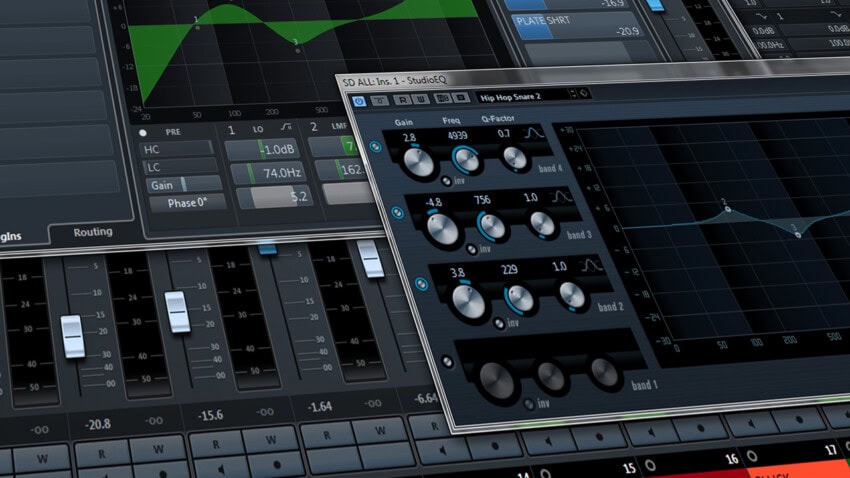Click the 1.0dB gain value of LO band
Screen dimensions: 850x478
click(x=261, y=150)
